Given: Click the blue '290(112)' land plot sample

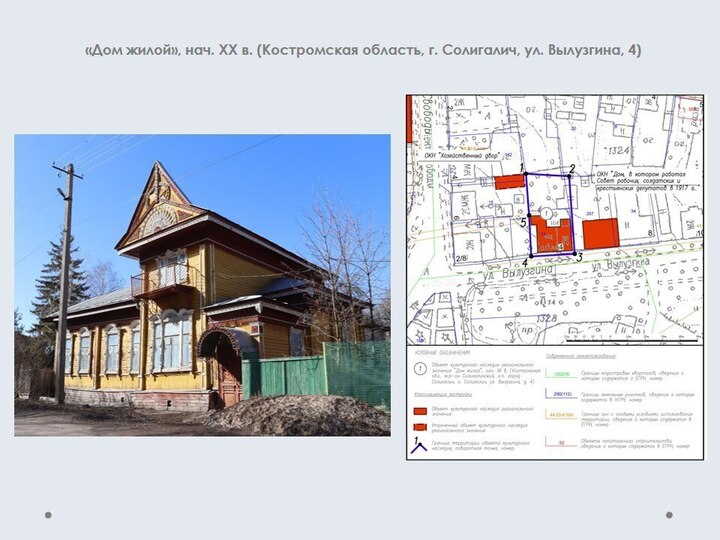Looking at the screenshot, I should point(559,395).
